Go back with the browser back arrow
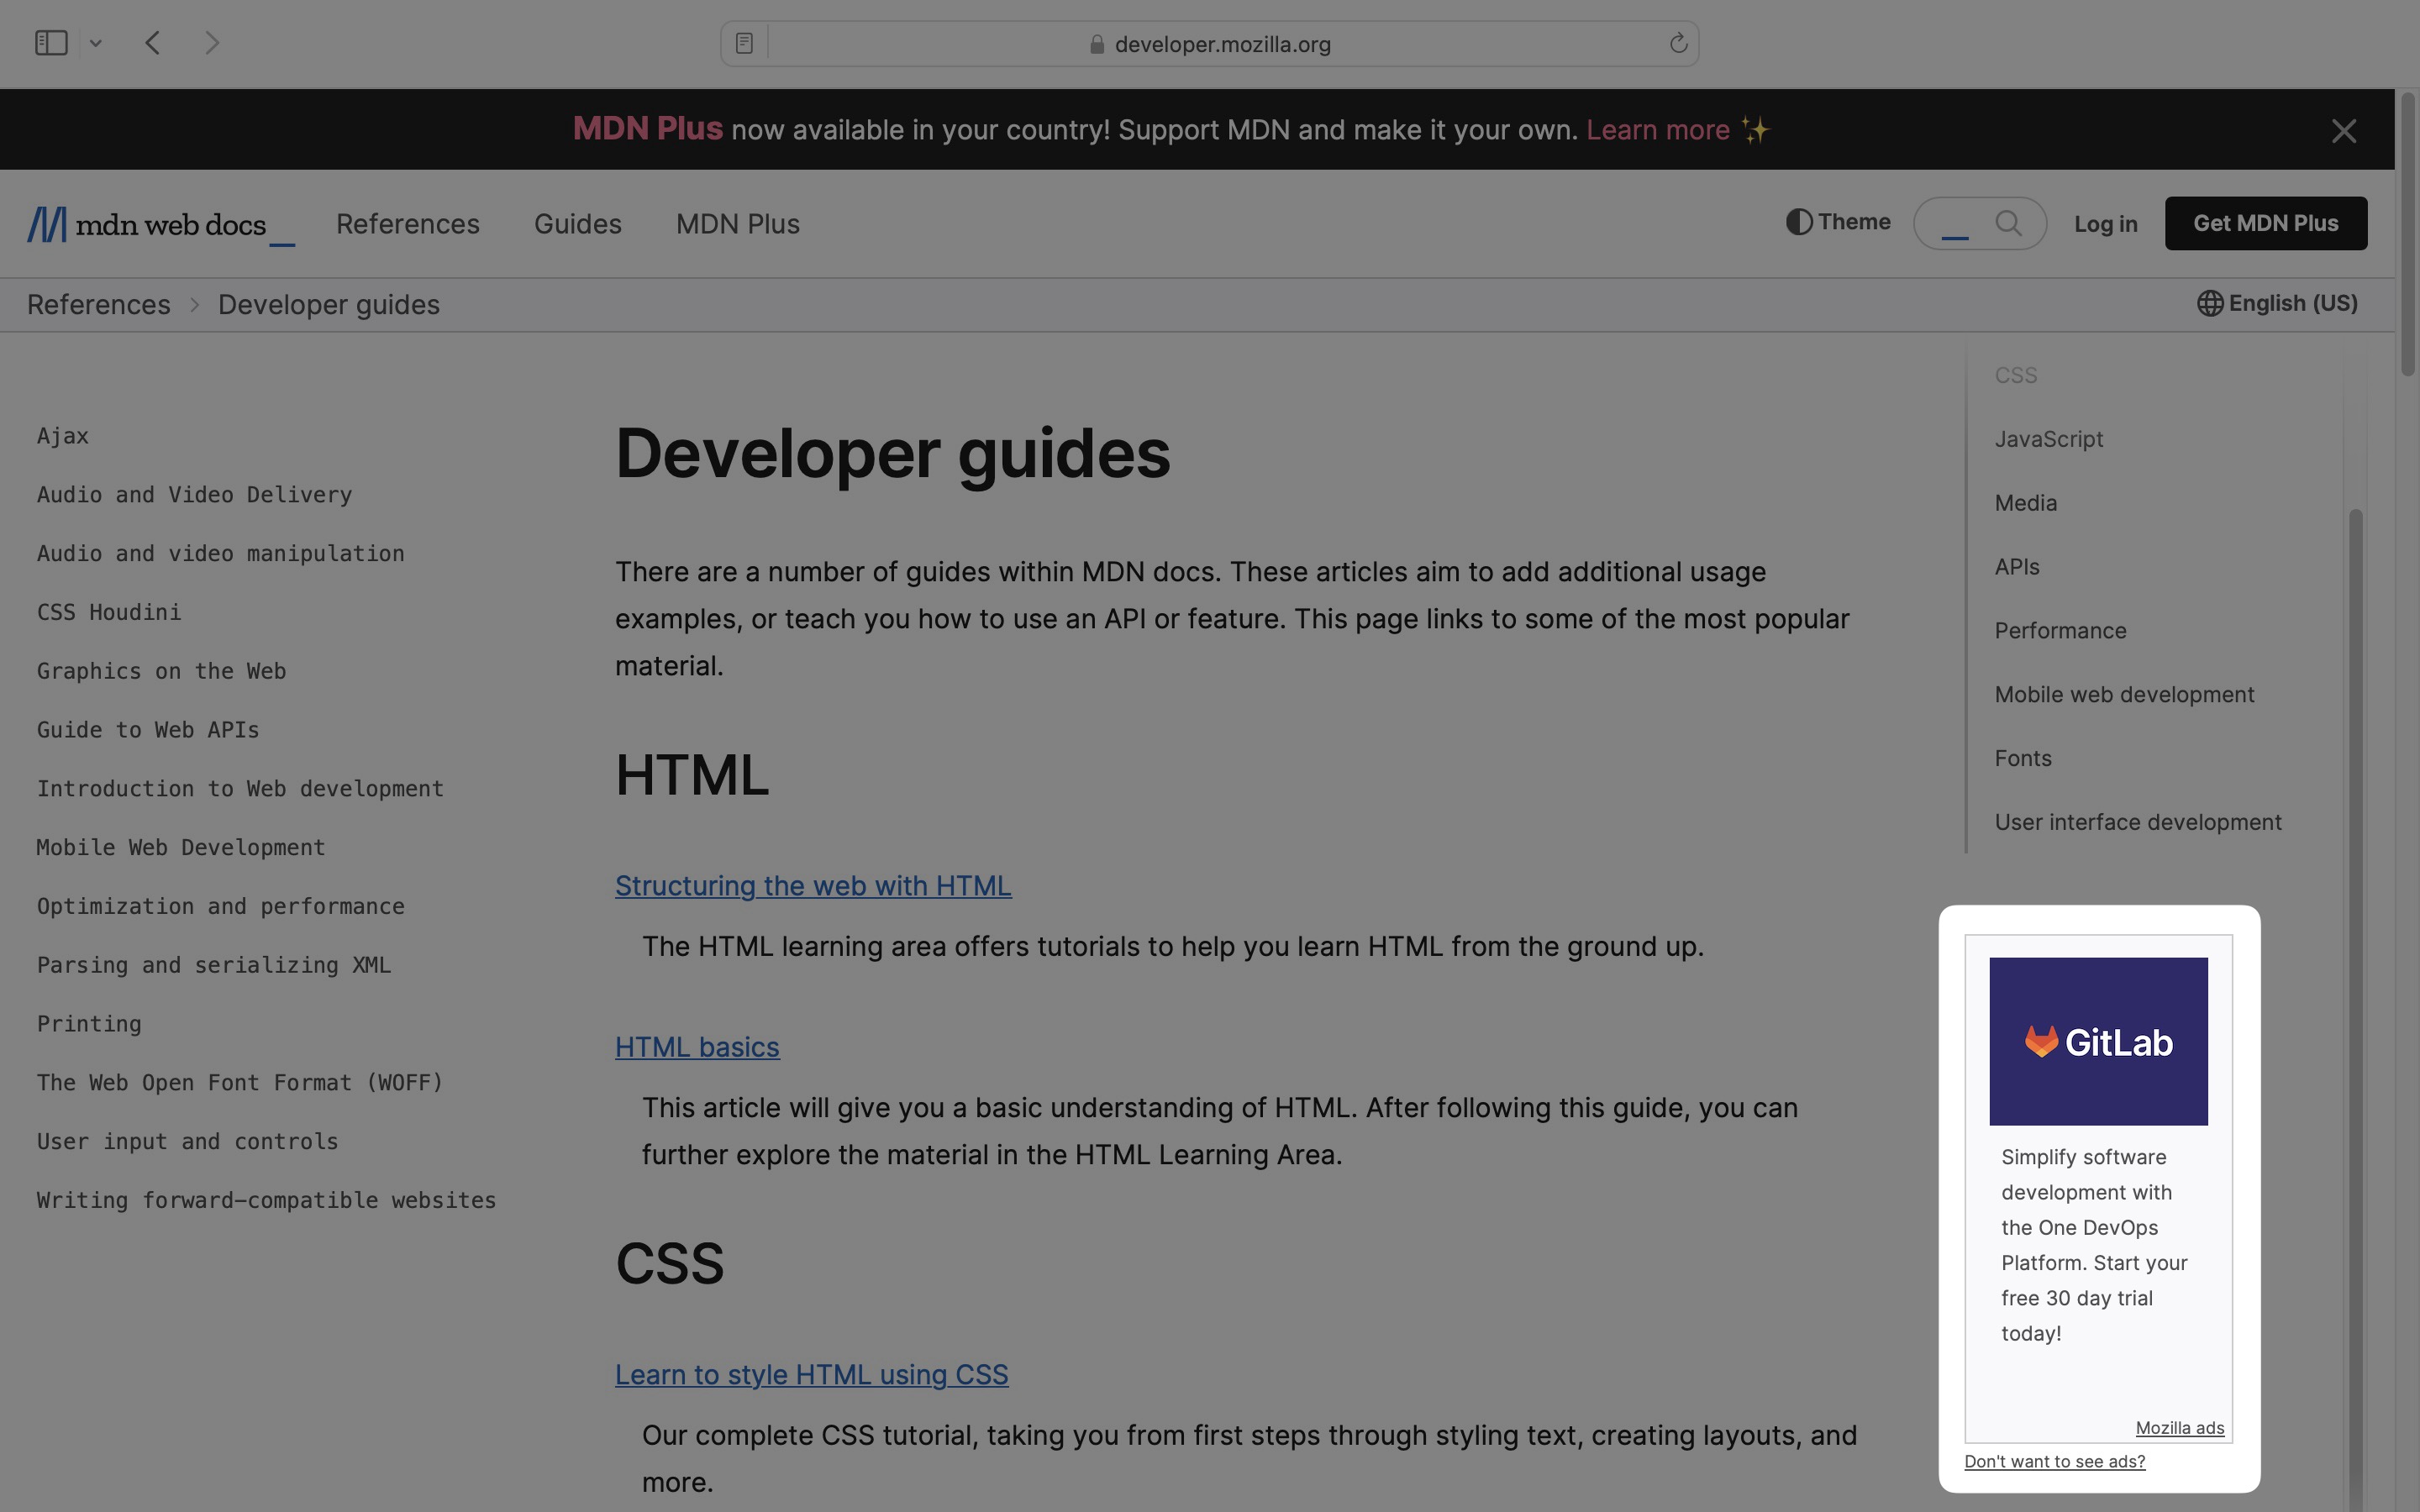 coord(153,43)
